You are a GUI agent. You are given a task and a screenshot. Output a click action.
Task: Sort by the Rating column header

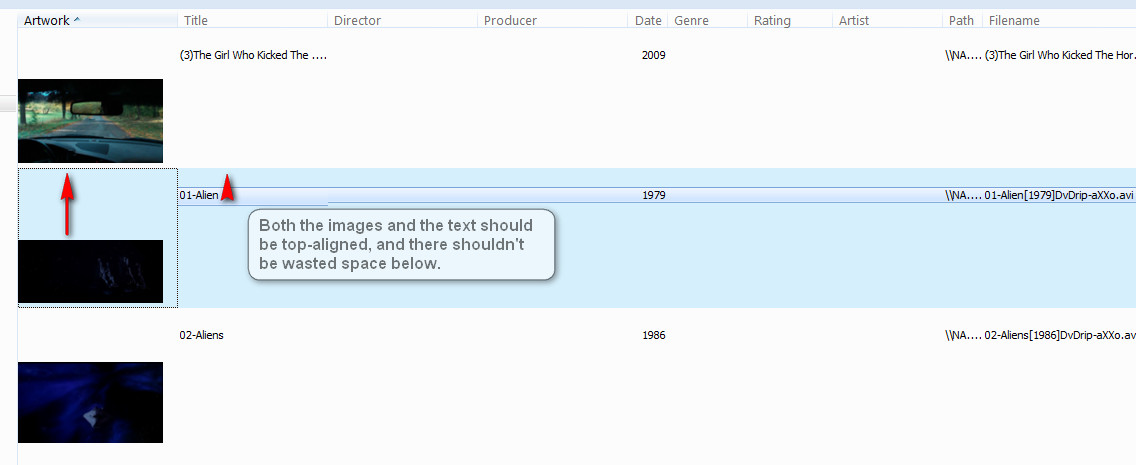pyautogui.click(x=772, y=20)
